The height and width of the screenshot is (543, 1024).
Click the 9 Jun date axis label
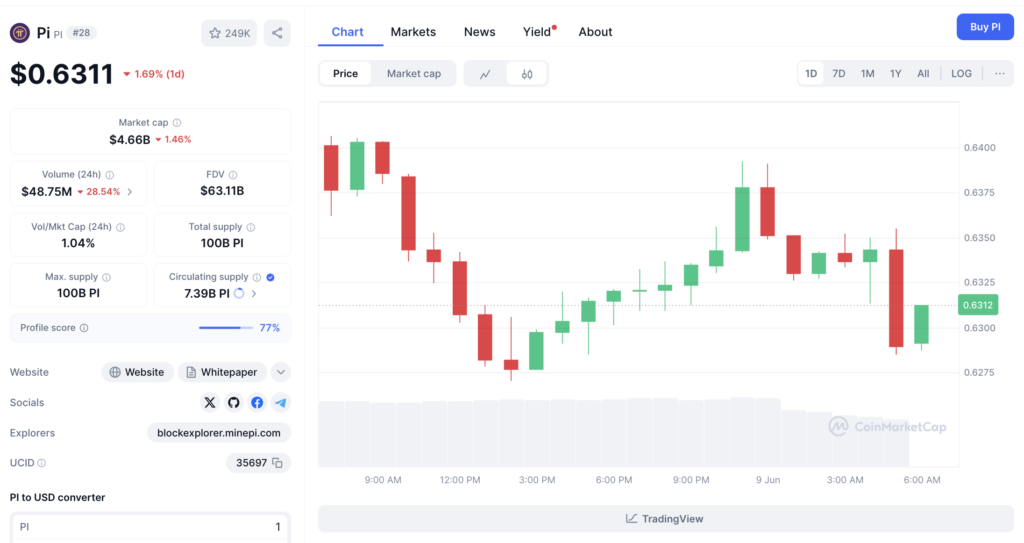point(768,480)
